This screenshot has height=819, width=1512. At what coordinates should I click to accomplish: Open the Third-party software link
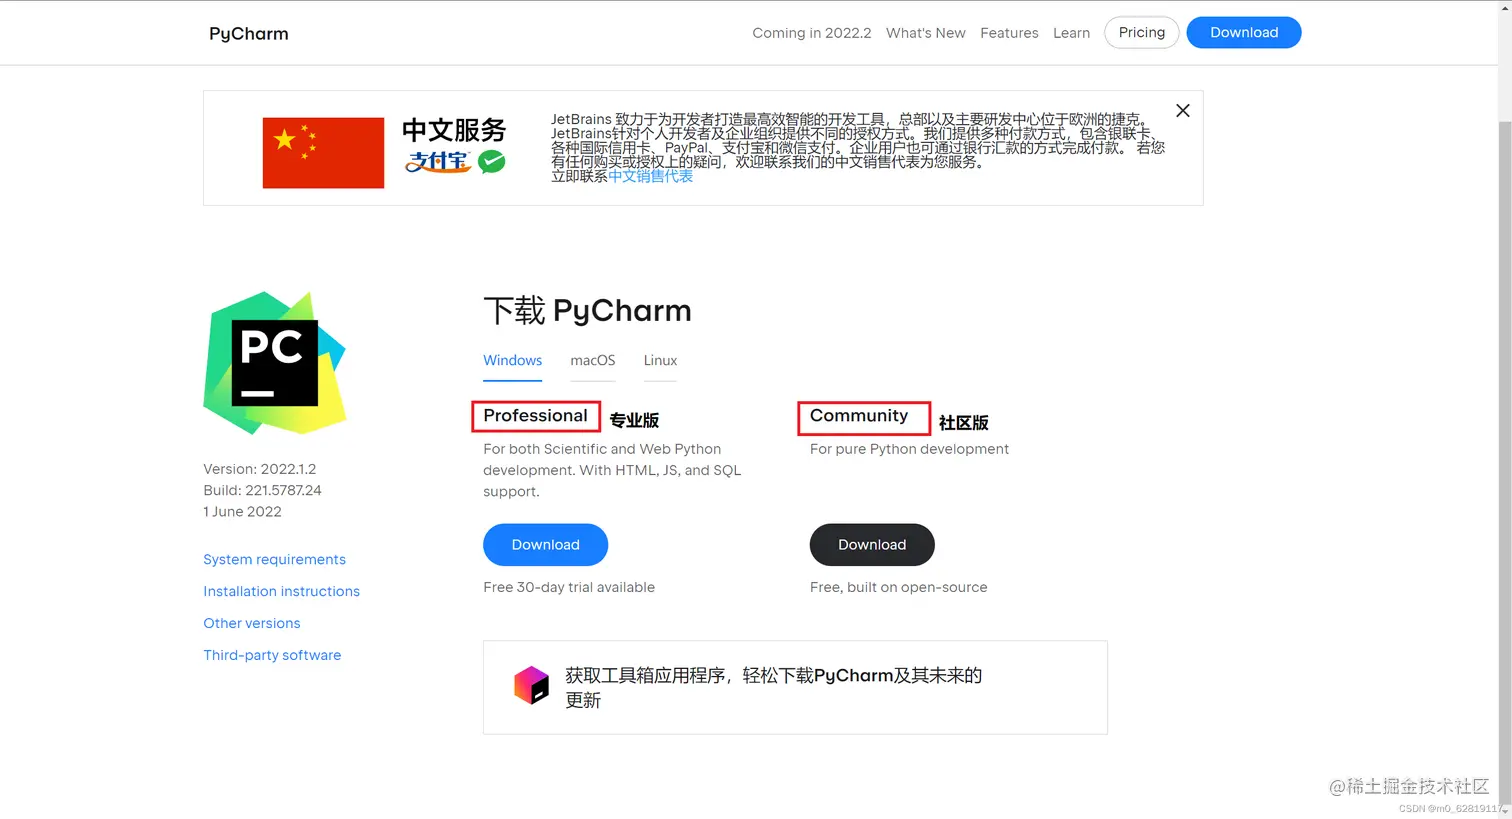coord(272,655)
